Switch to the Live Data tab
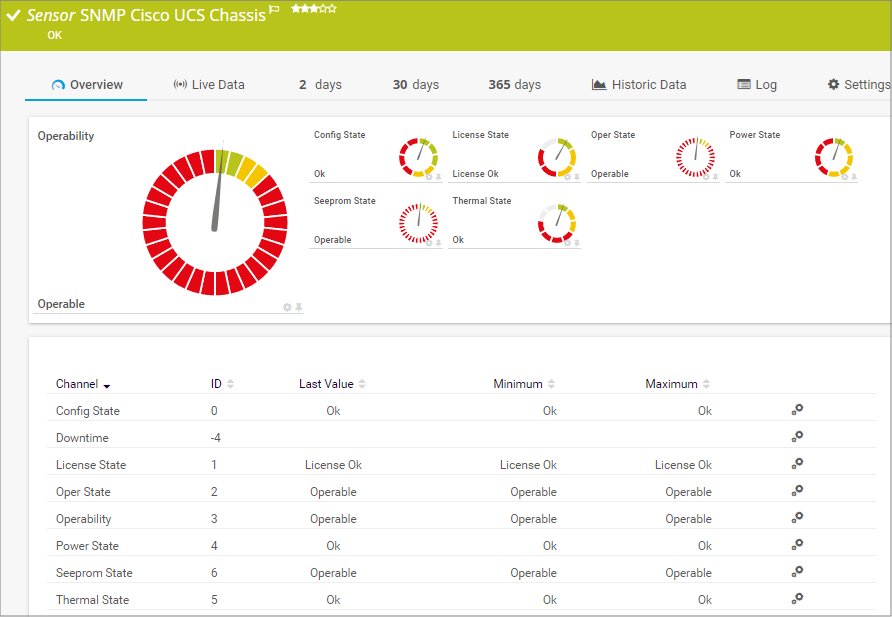Screen dimensions: 892x617 click(x=209, y=85)
